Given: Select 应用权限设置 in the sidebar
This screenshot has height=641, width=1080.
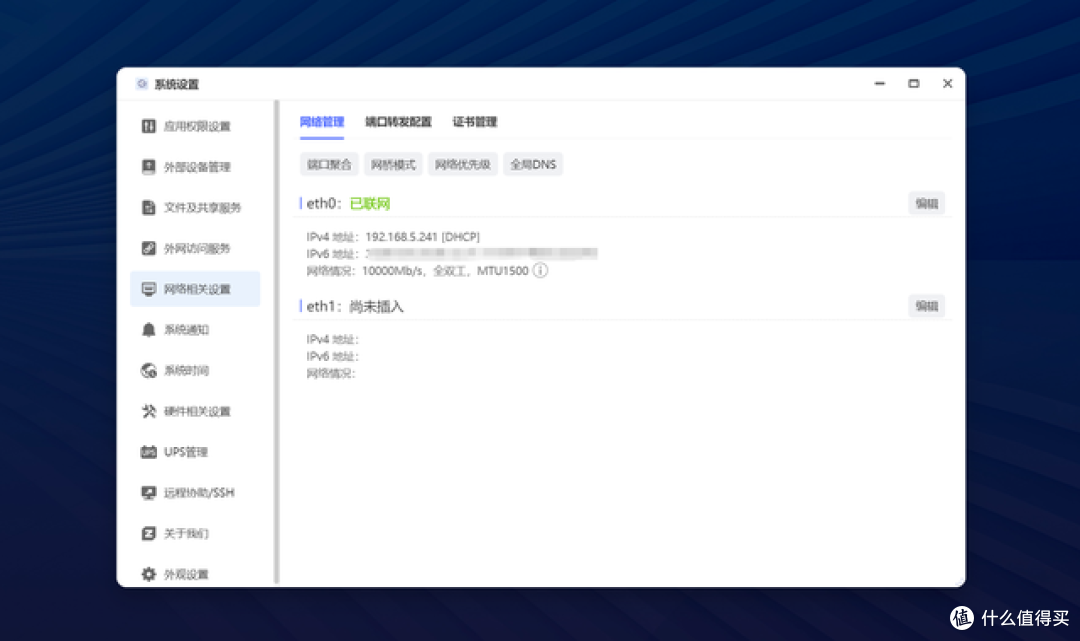Looking at the screenshot, I should 195,126.
